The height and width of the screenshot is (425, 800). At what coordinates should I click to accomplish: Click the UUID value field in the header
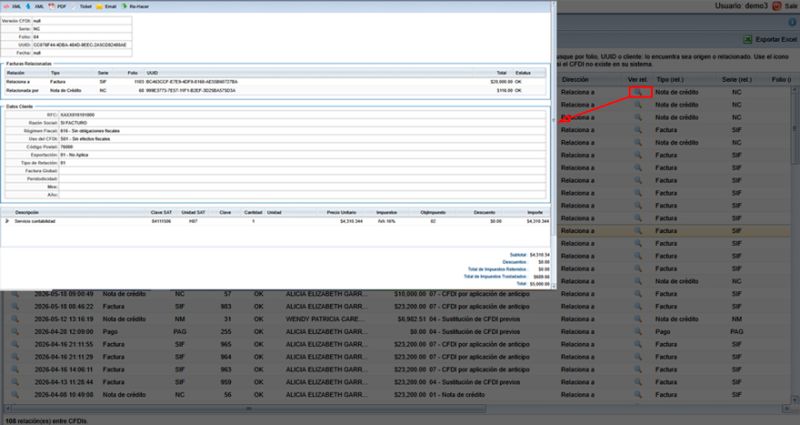click(82, 45)
